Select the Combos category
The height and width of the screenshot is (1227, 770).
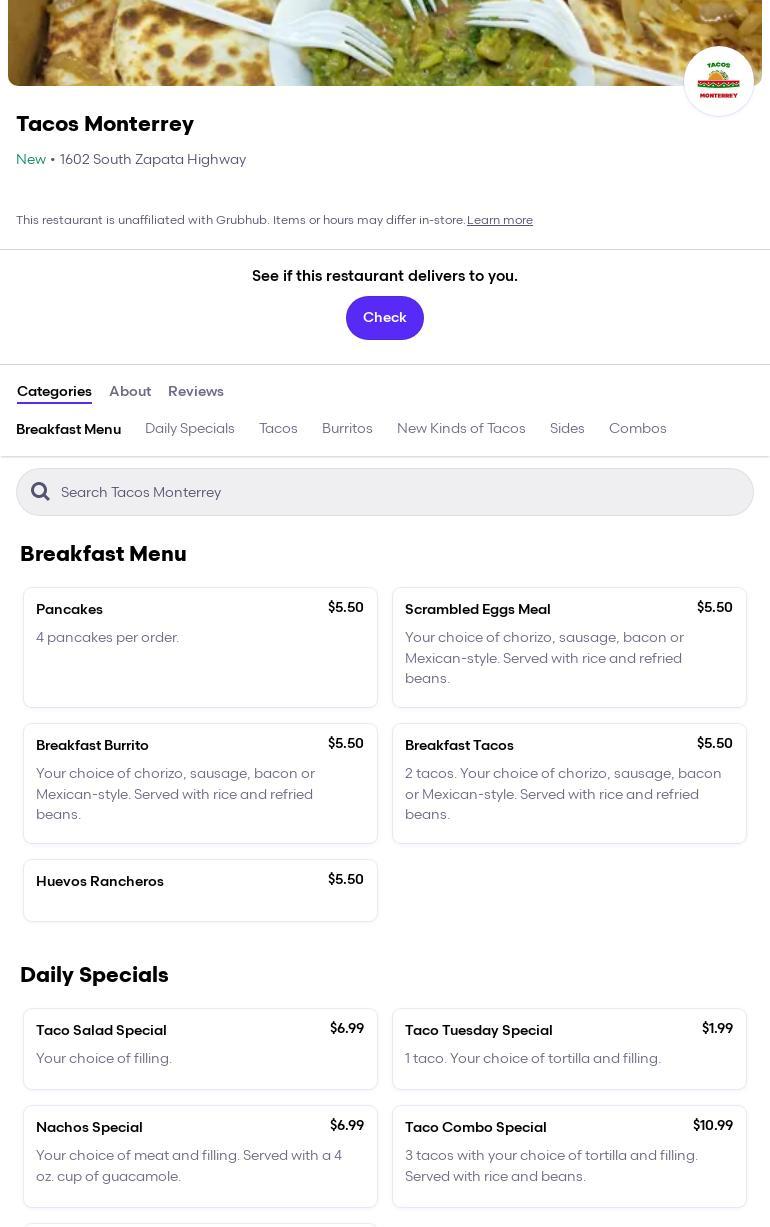coord(637,428)
